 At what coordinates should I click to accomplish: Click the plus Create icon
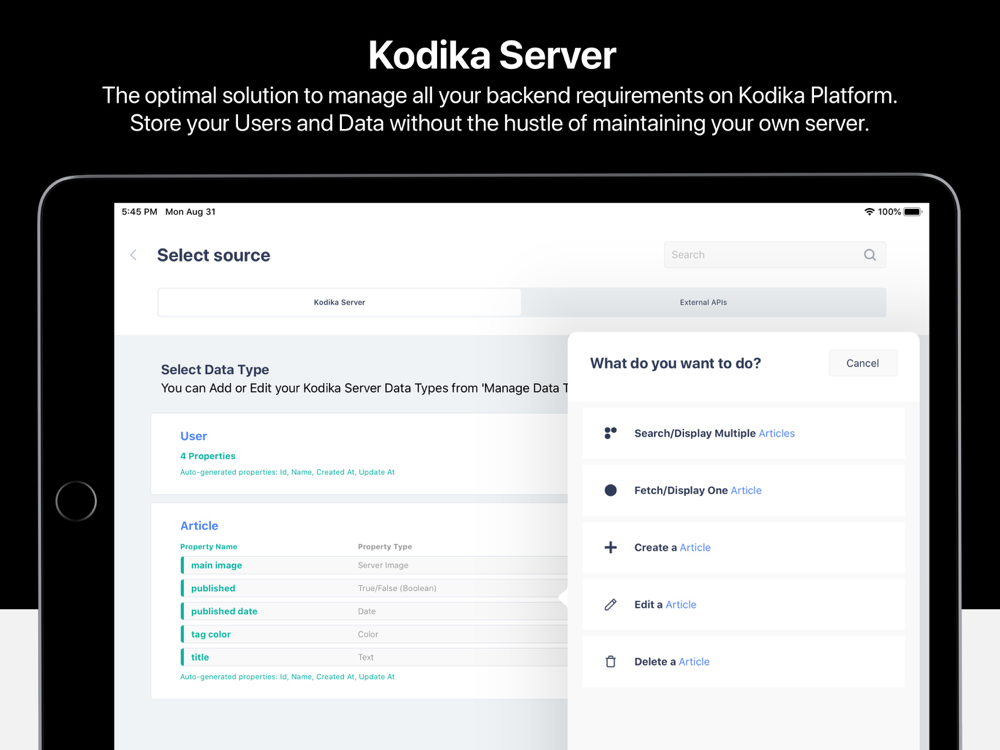point(610,547)
